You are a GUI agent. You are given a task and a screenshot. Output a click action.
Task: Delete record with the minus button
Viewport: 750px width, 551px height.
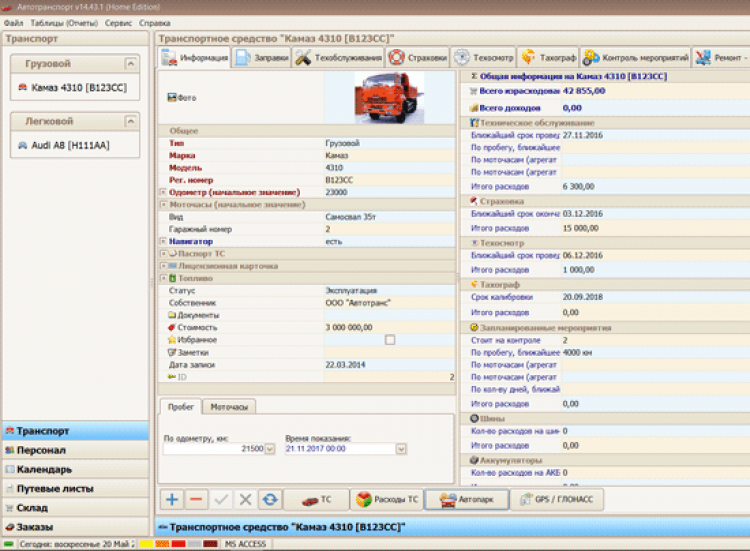click(196, 499)
